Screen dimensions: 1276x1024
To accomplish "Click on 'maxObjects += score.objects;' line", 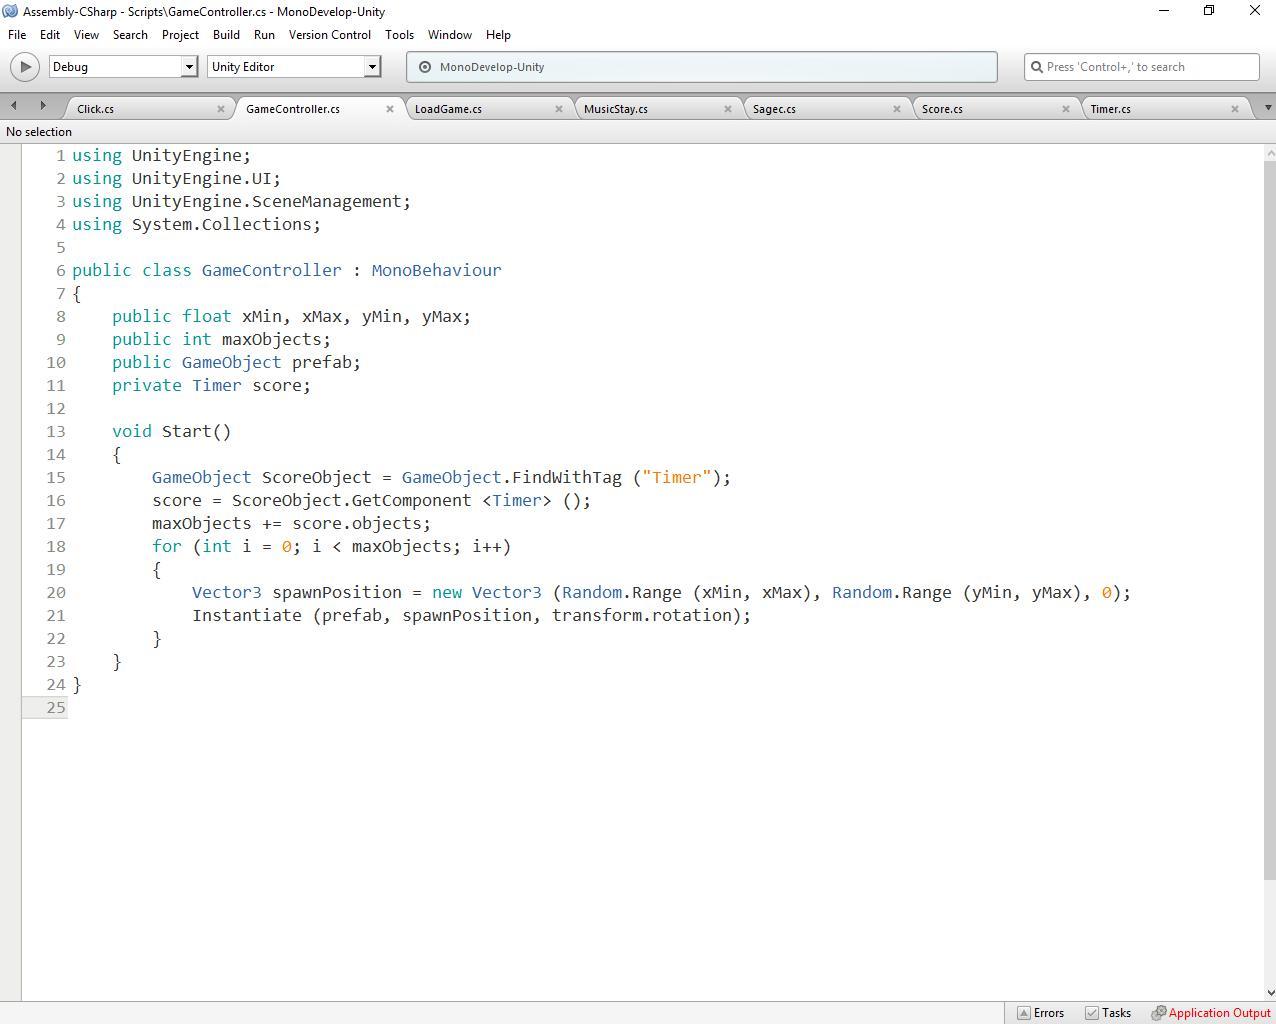I will 291,523.
